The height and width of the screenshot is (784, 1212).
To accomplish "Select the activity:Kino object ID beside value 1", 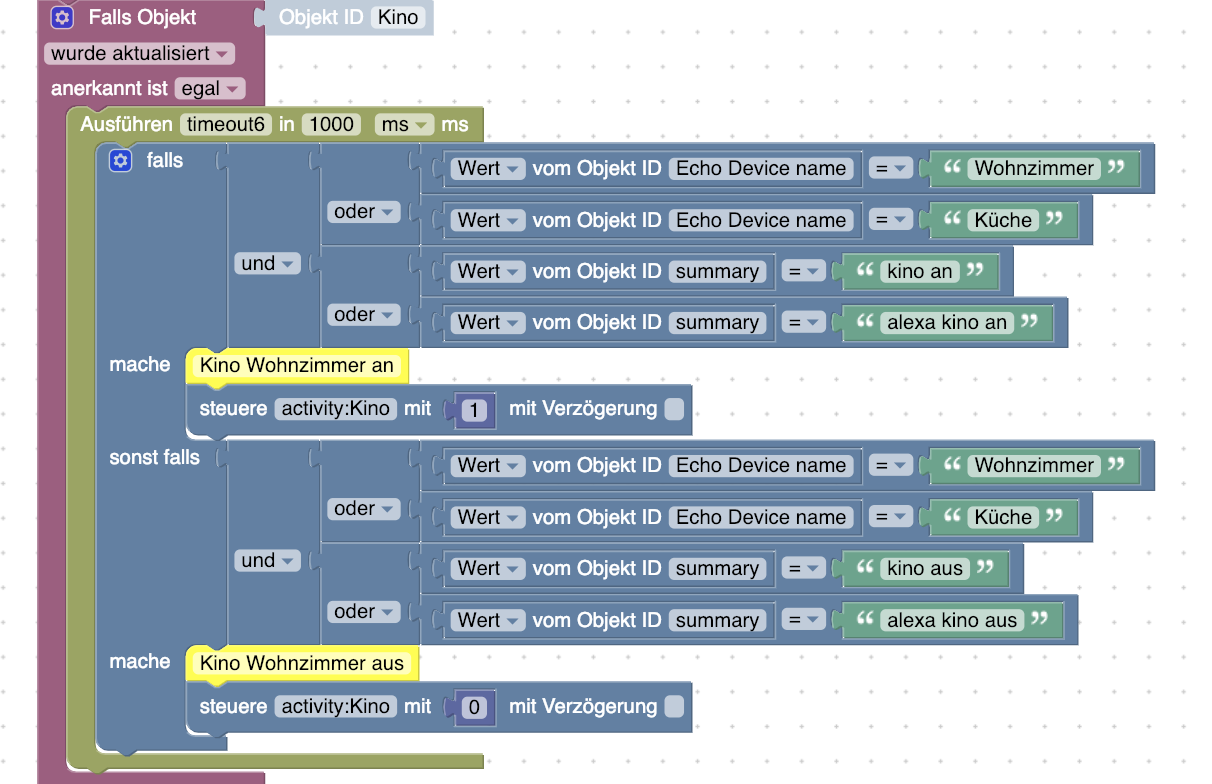I will [x=335, y=409].
